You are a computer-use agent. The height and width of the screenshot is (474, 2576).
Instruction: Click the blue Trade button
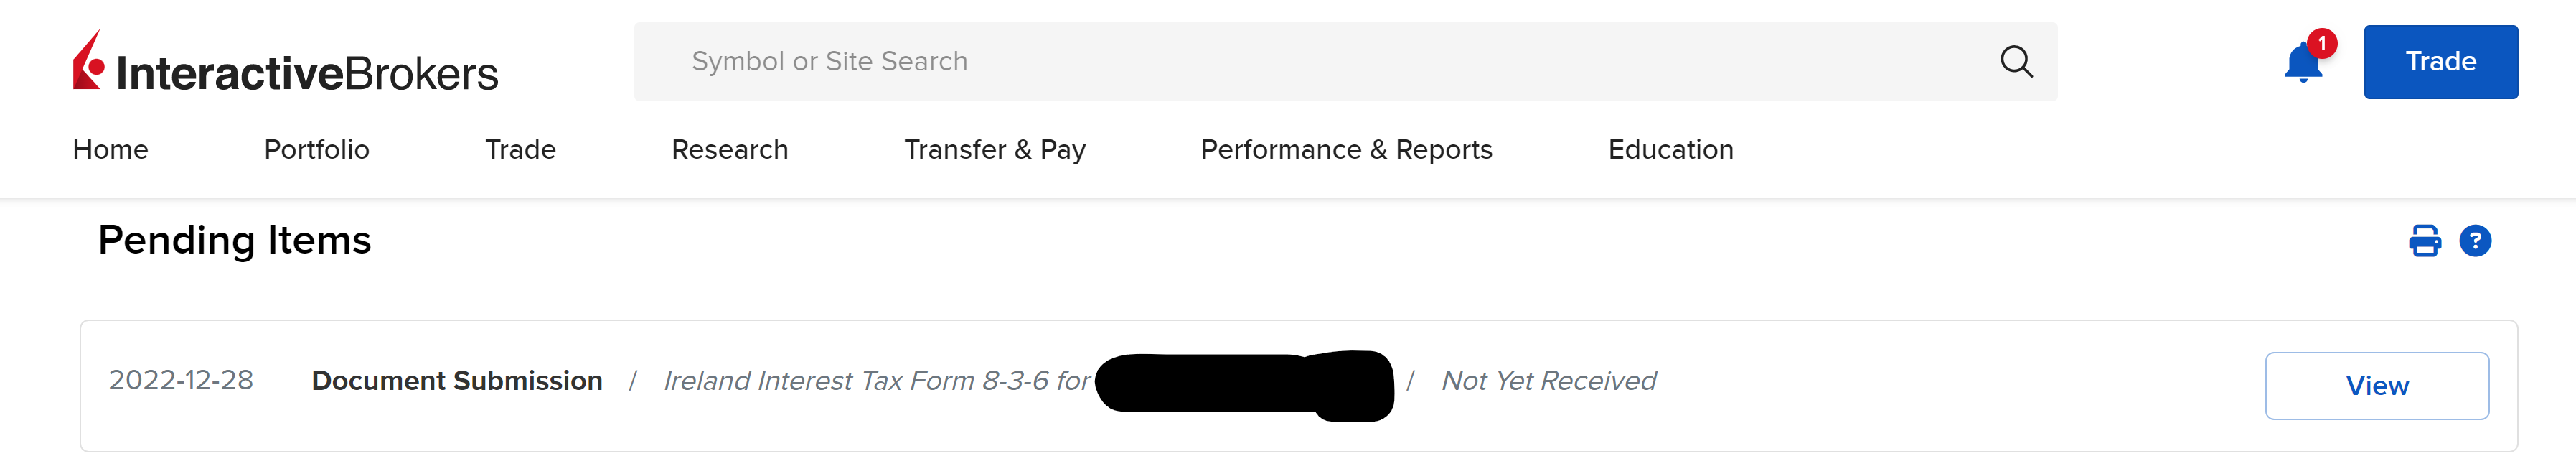[2440, 62]
